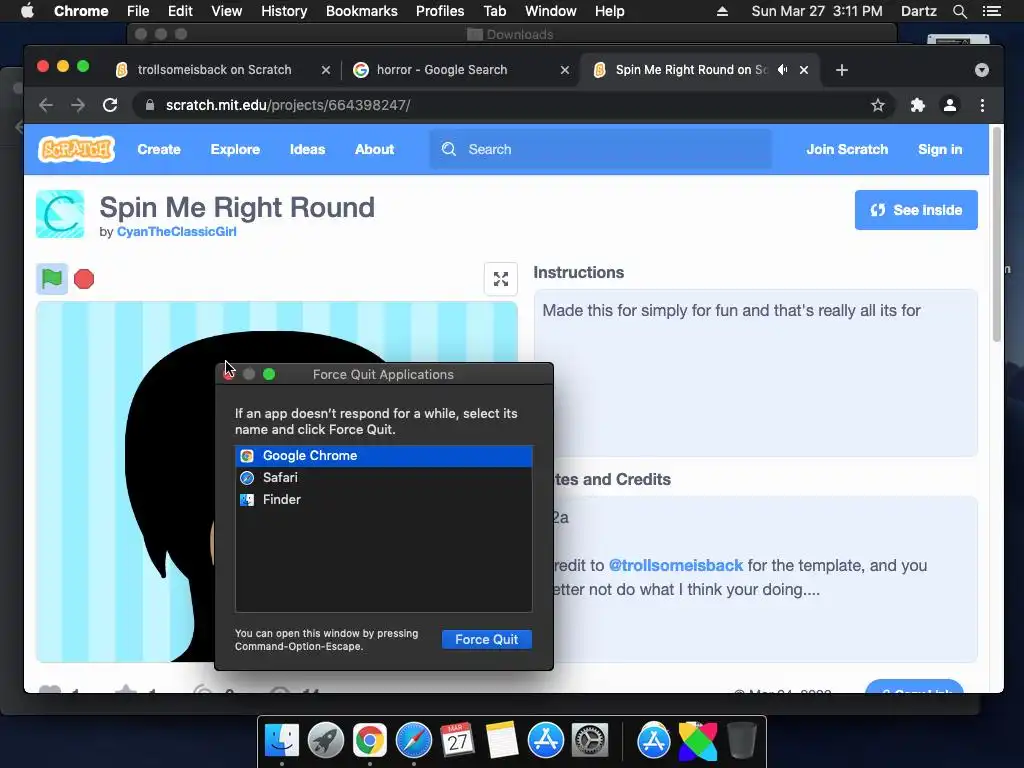Open @trollsomeisback credit link
The image size is (1024, 768).
[675, 566]
